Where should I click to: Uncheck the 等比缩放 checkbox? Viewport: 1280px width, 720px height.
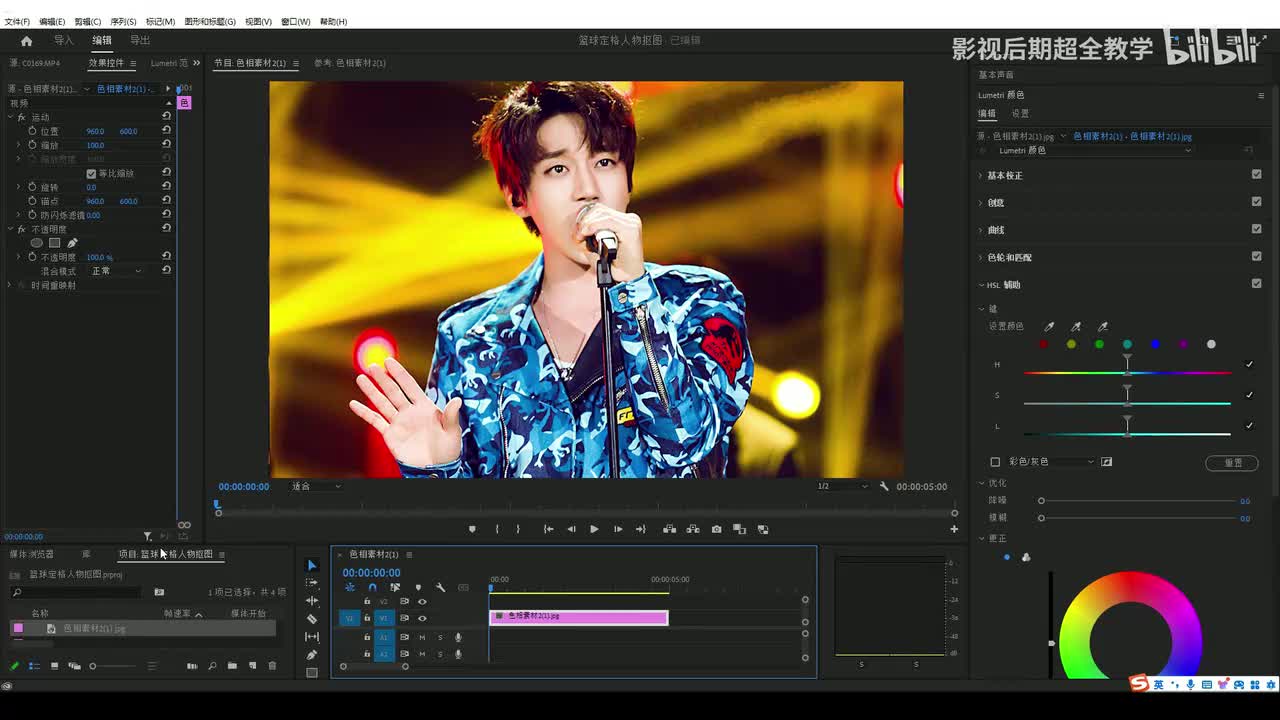(91, 173)
